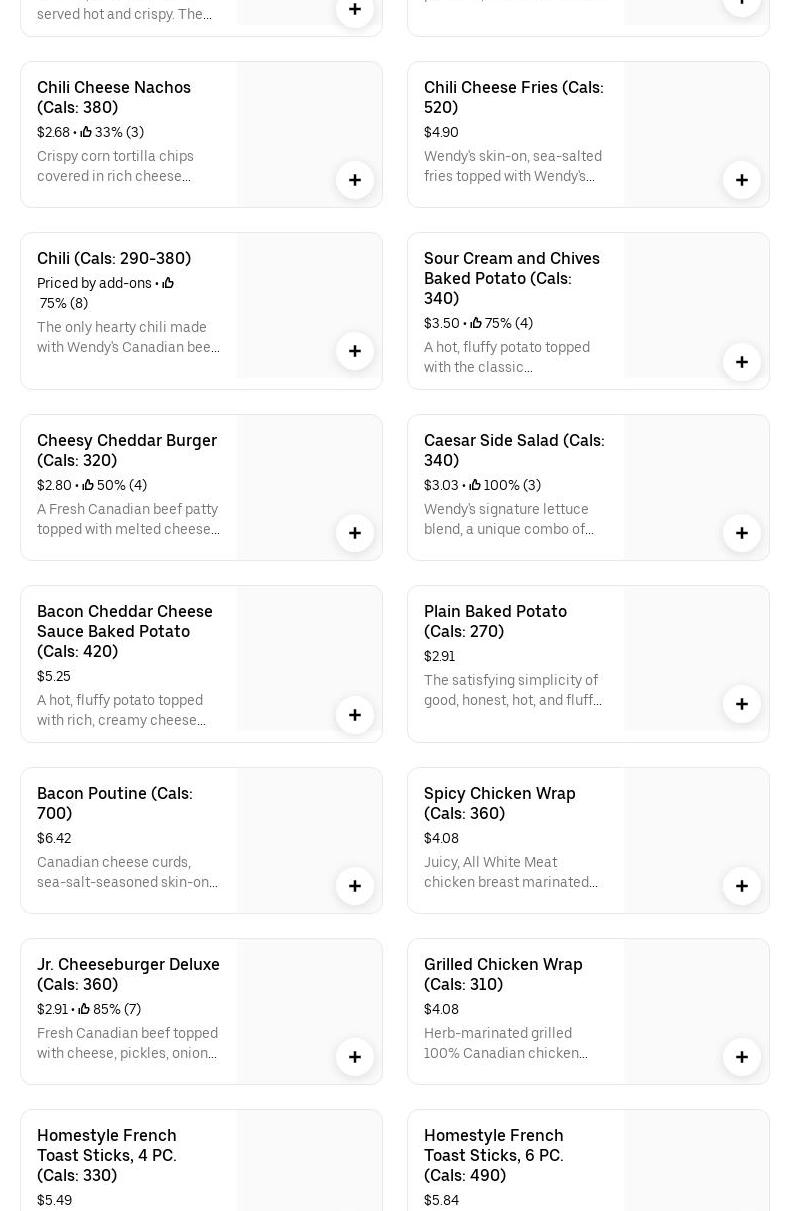The height and width of the screenshot is (1211, 804).
Task: Add Chili Cheese Fries to cart
Action: coord(742,180)
